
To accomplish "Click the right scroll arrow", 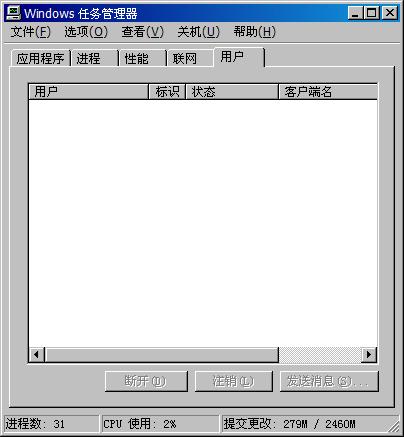I will click(x=369, y=354).
